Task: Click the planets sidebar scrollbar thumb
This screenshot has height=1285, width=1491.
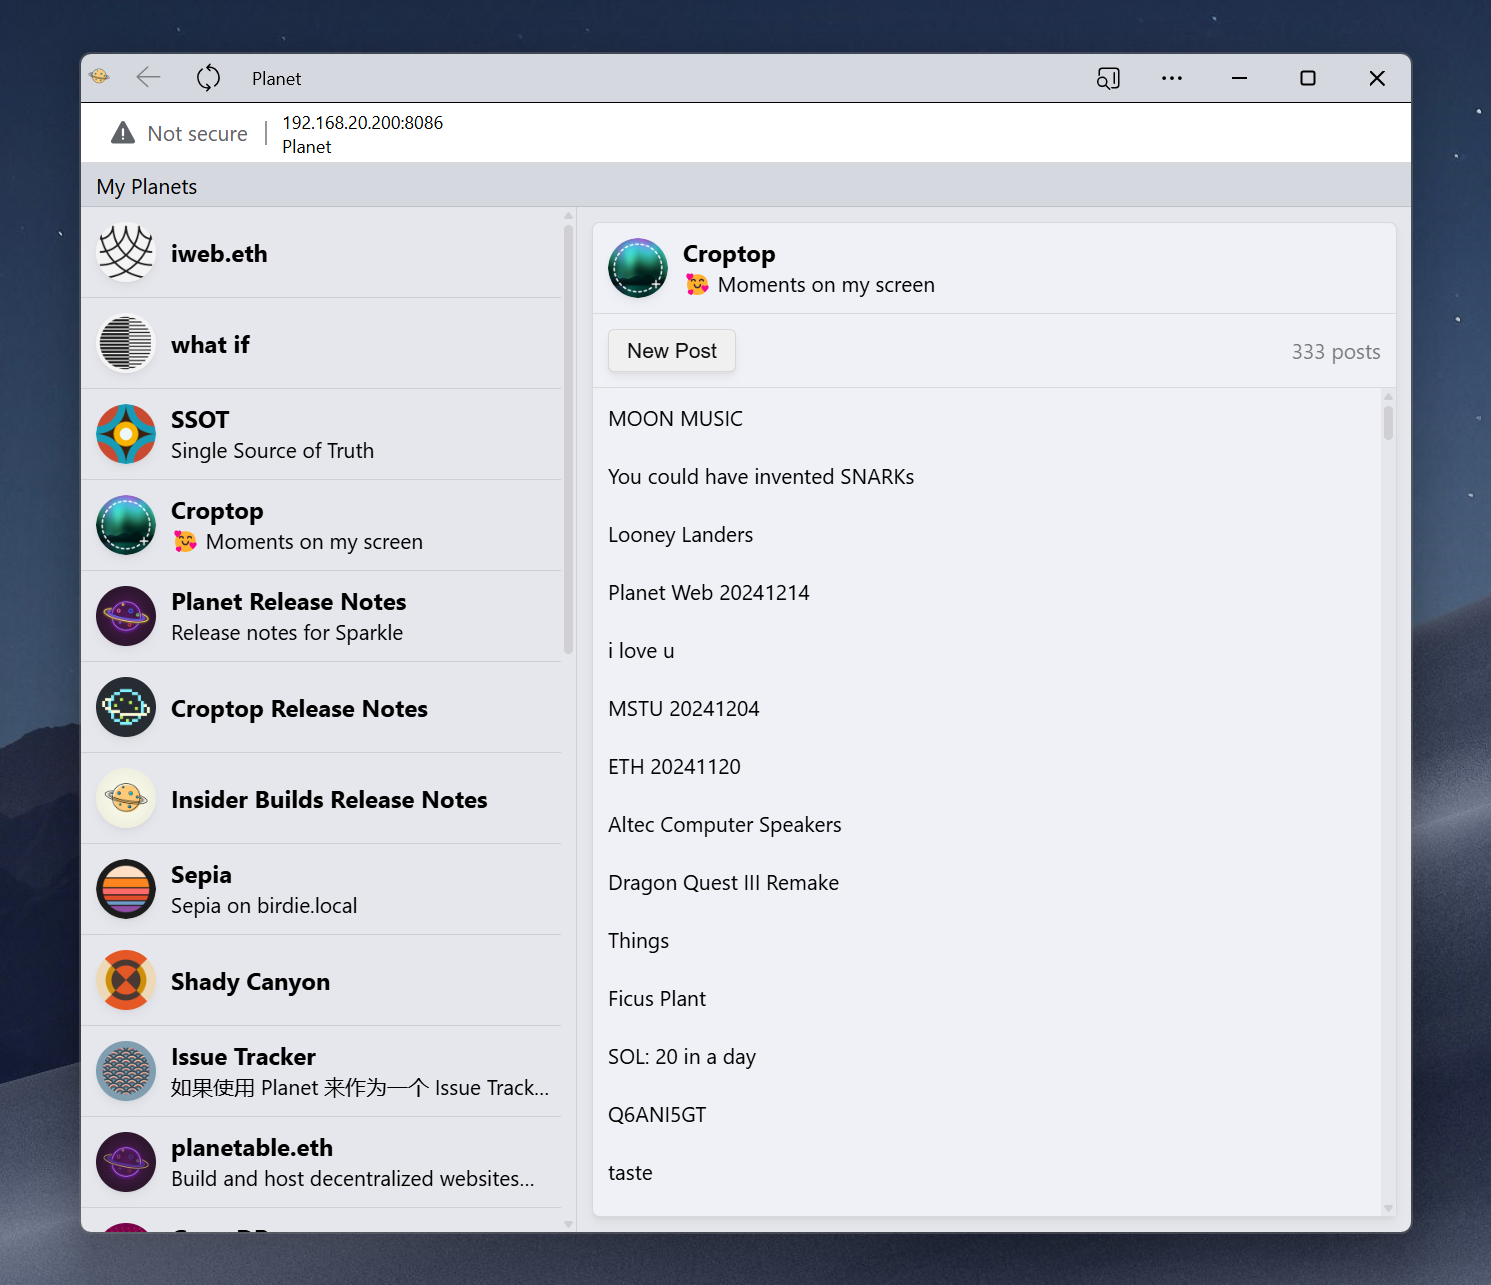Action: click(x=568, y=440)
